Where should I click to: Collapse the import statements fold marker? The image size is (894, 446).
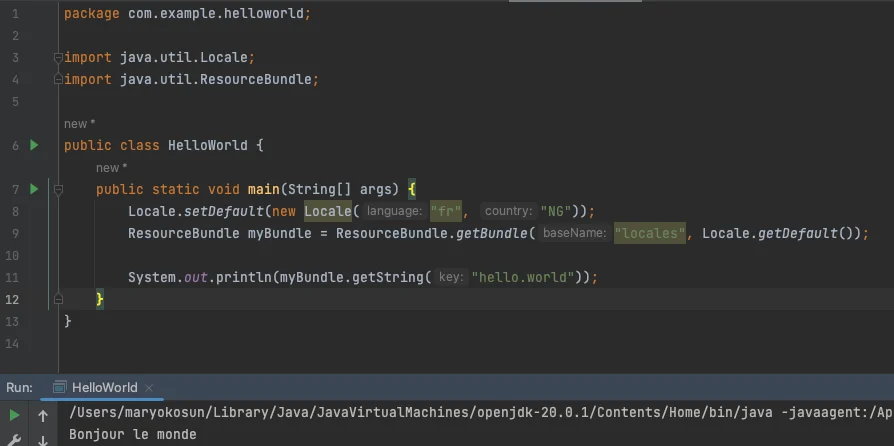(59, 57)
